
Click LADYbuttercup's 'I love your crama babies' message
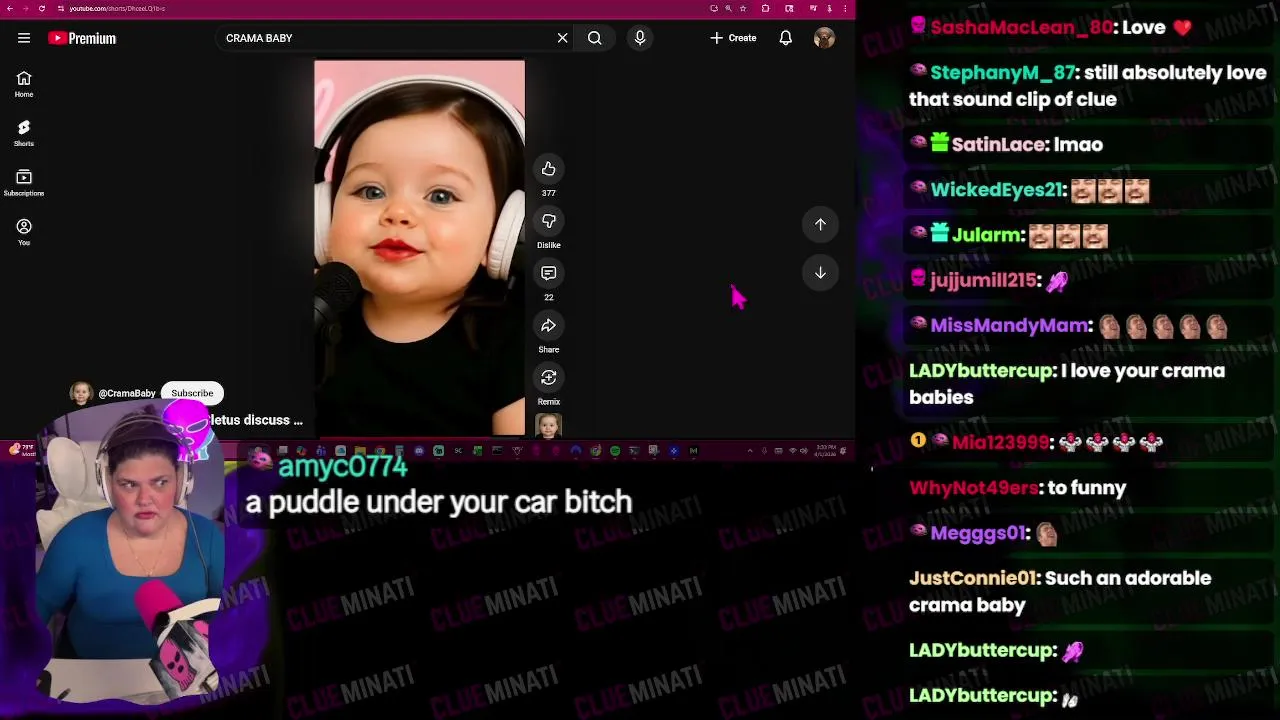click(x=1067, y=384)
